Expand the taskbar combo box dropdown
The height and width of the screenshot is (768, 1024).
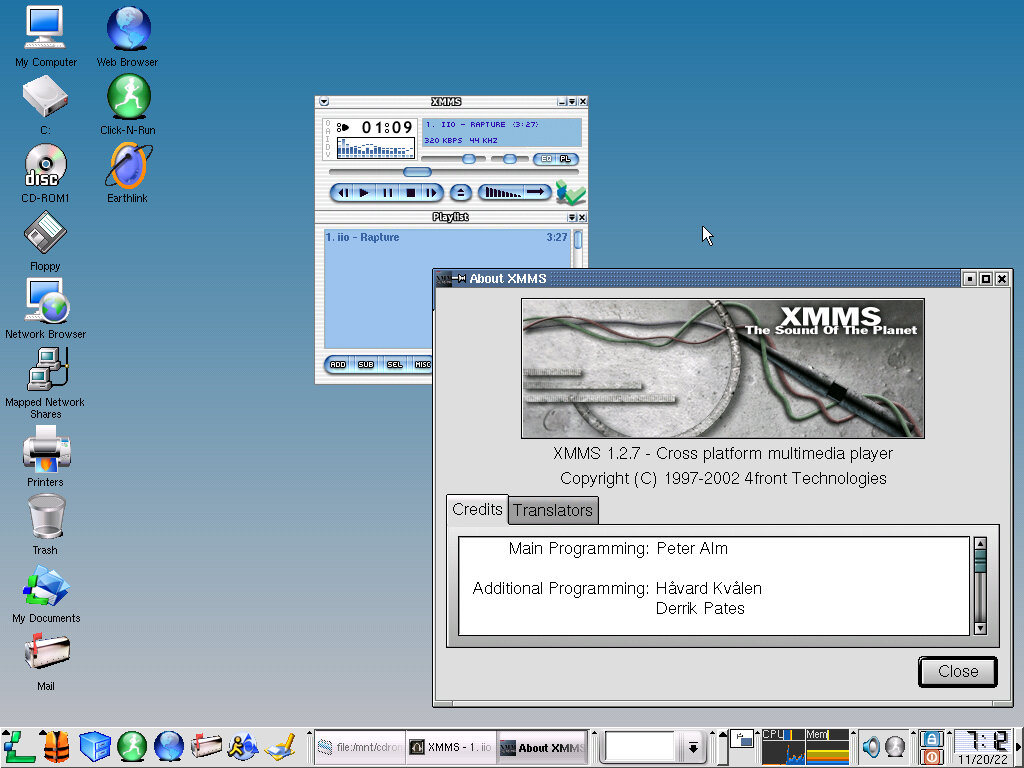(692, 747)
